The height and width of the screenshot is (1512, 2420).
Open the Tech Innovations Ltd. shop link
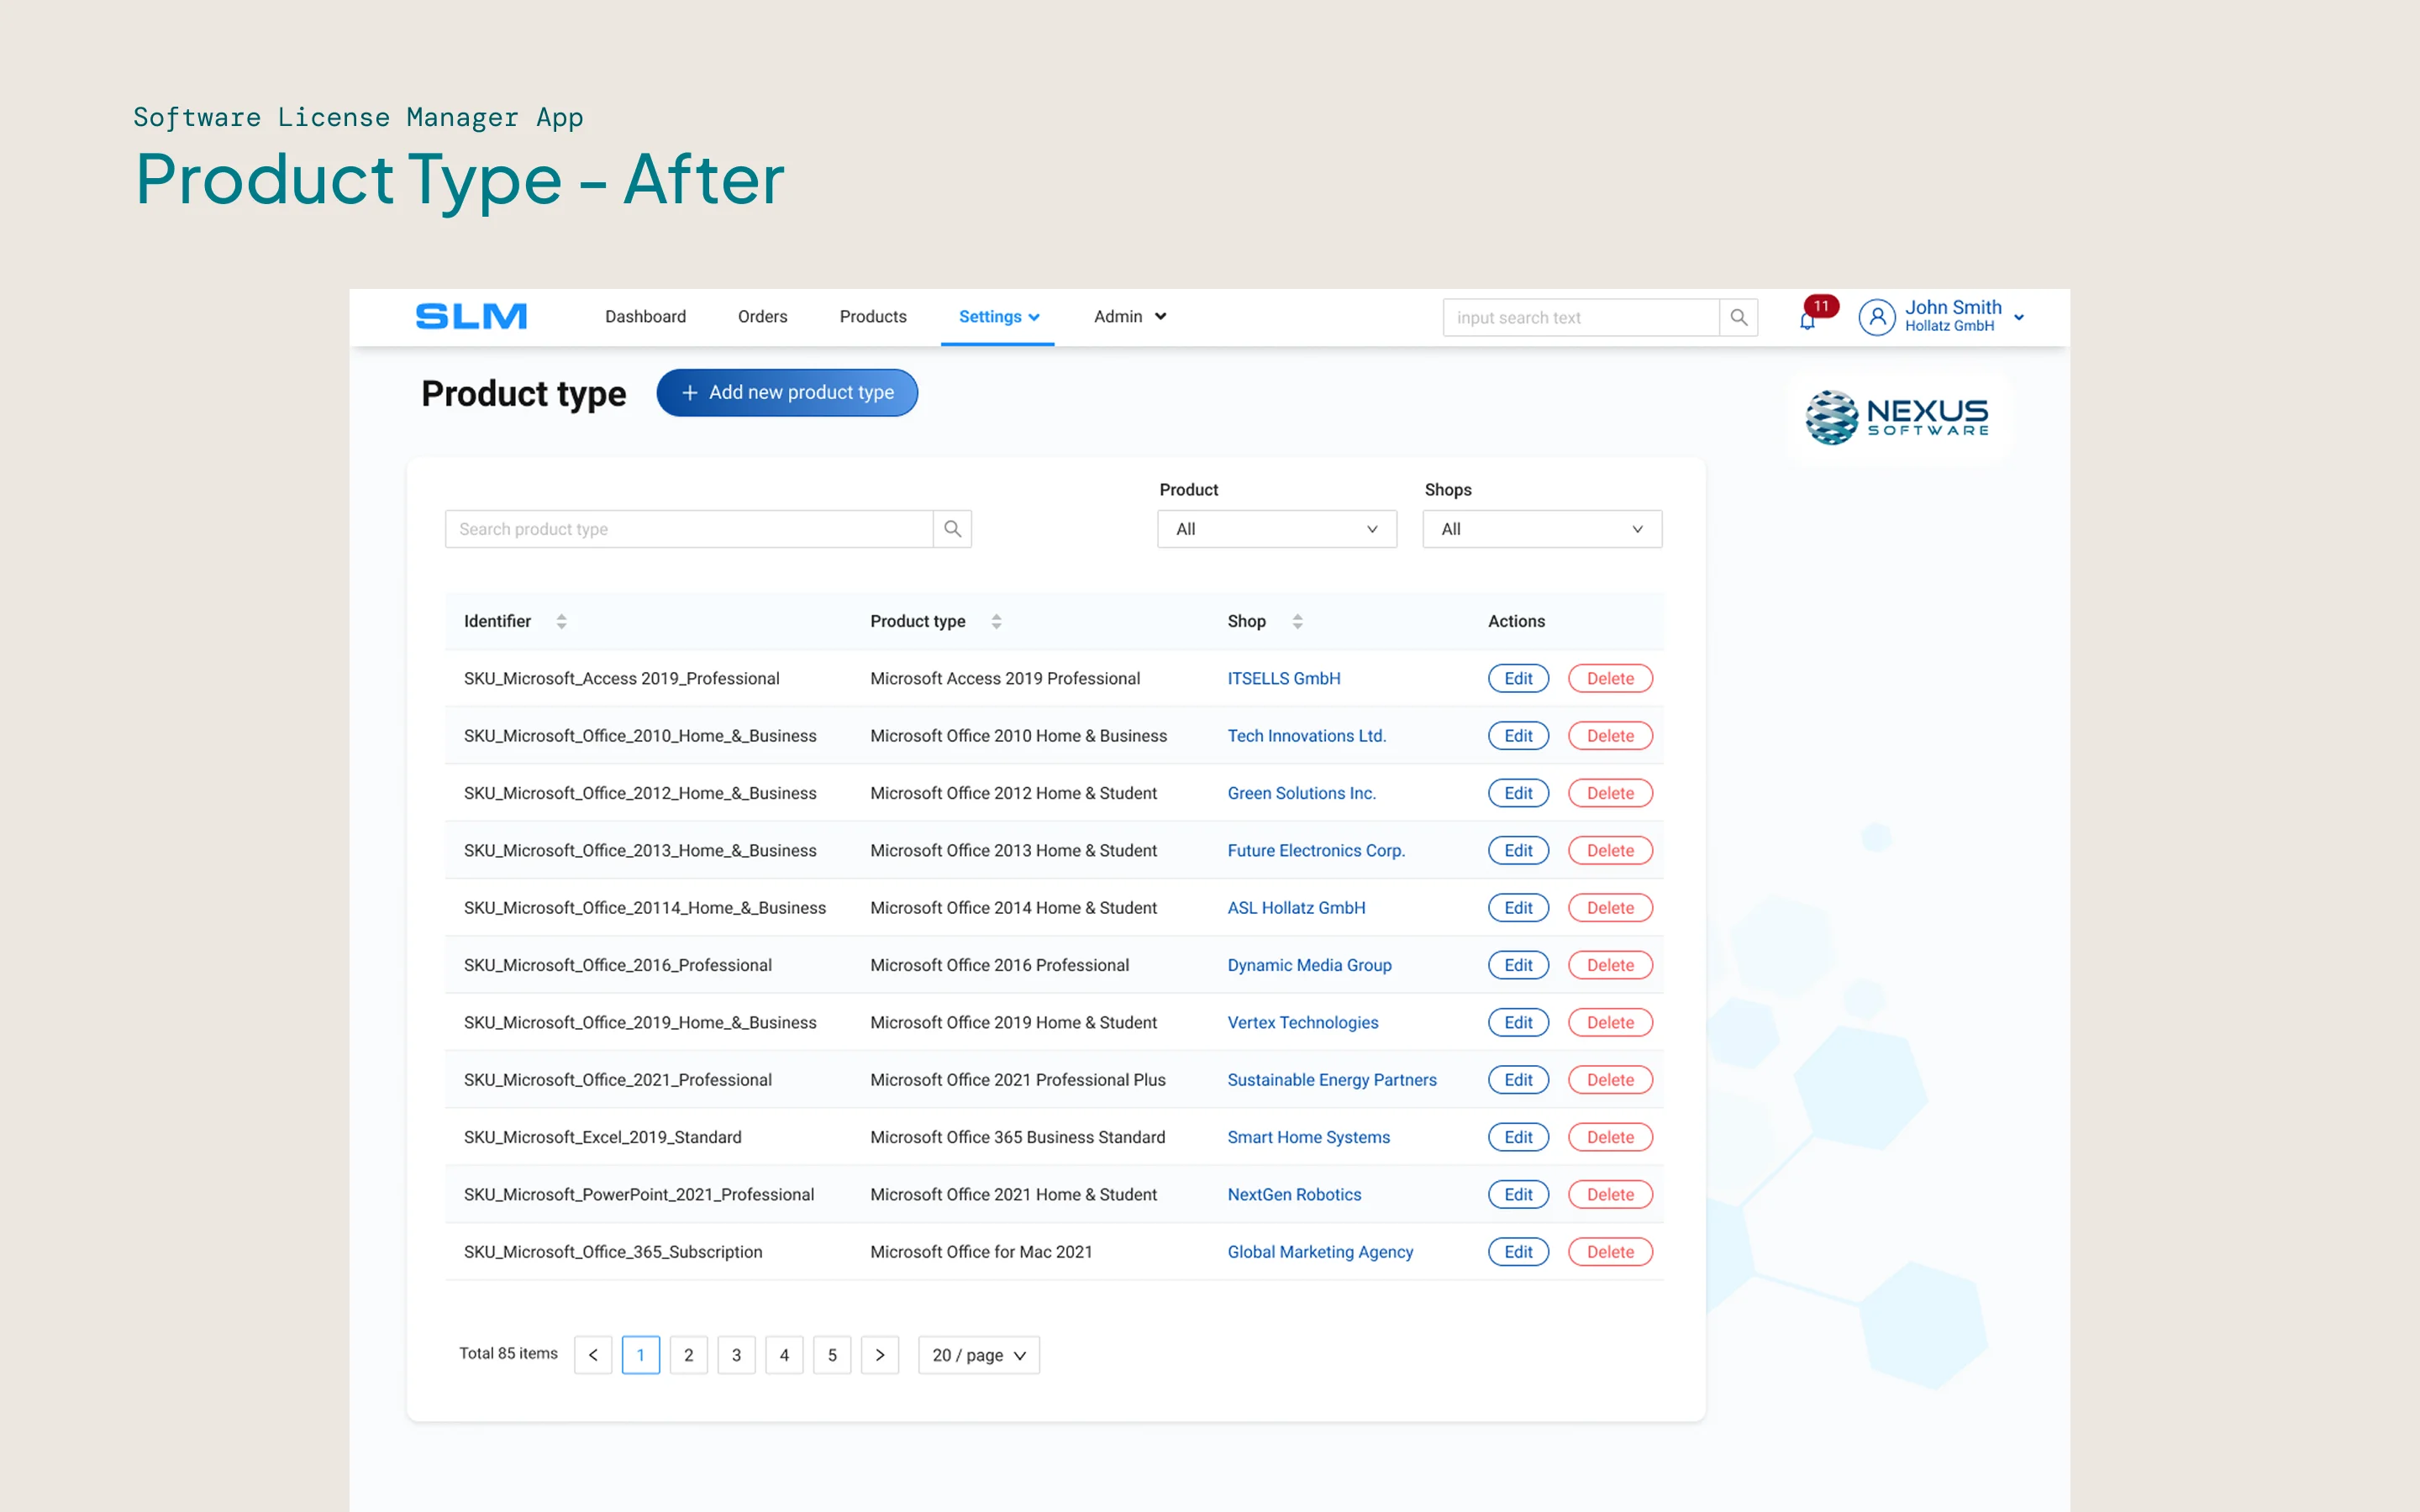1307,736
